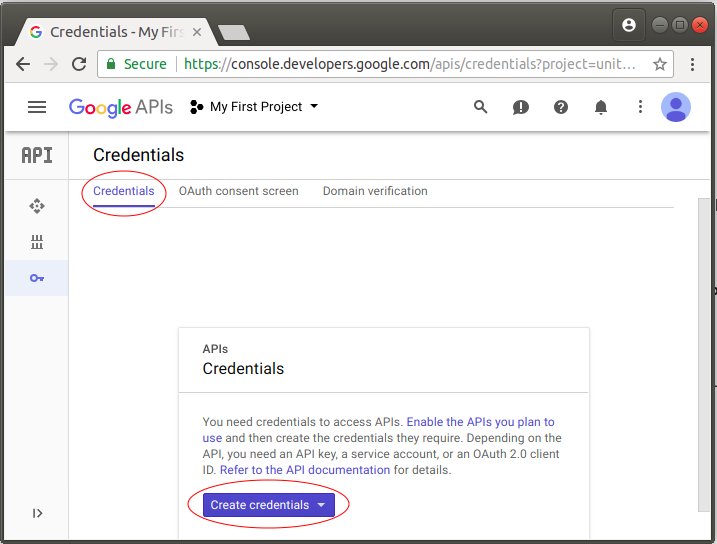Image resolution: width=717 pixels, height=544 pixels.
Task: Open the account avatar menu
Action: [x=675, y=107]
